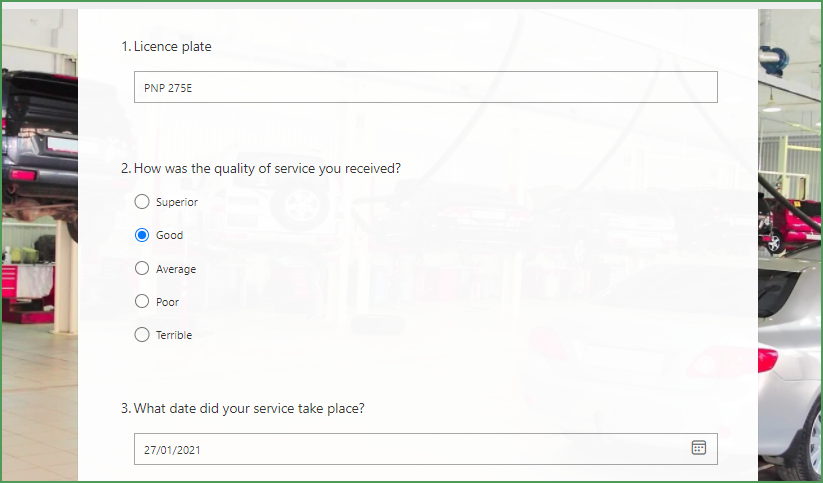The image size is (823, 483).
Task: Open the calendar date picker icon
Action: click(699, 448)
